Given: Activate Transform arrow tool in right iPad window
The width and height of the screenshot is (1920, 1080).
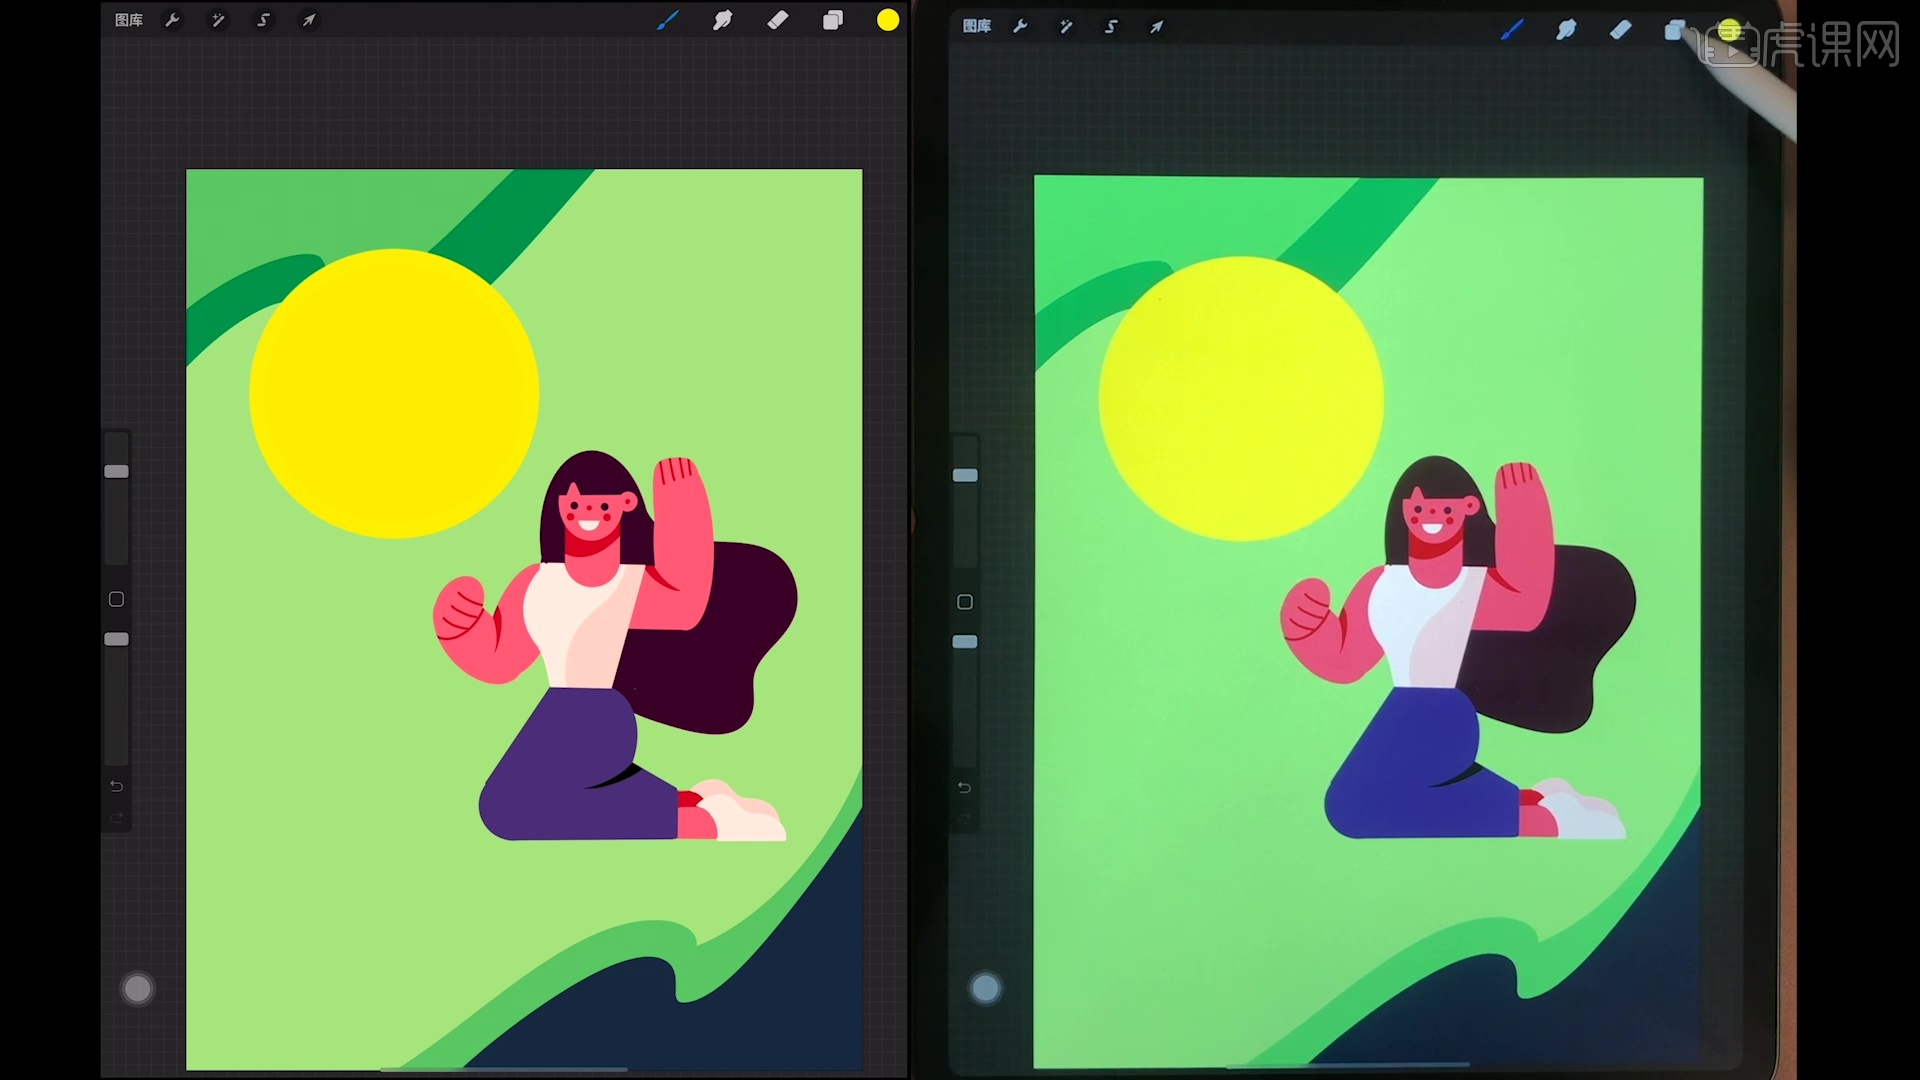Looking at the screenshot, I should click(x=1157, y=27).
